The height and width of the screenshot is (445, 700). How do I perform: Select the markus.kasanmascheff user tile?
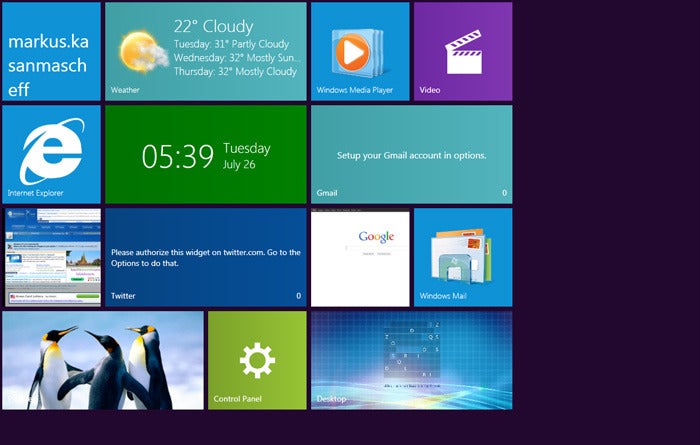pyautogui.click(x=51, y=52)
